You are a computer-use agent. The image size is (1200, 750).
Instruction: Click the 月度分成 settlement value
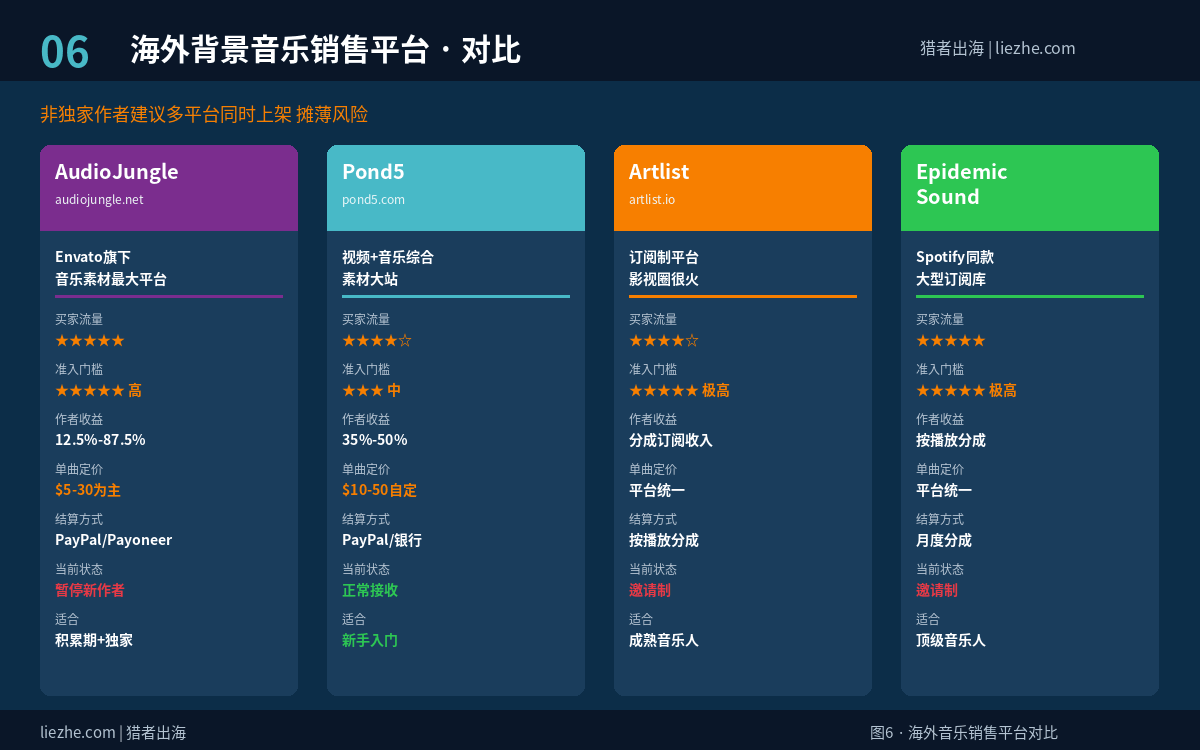tap(944, 540)
